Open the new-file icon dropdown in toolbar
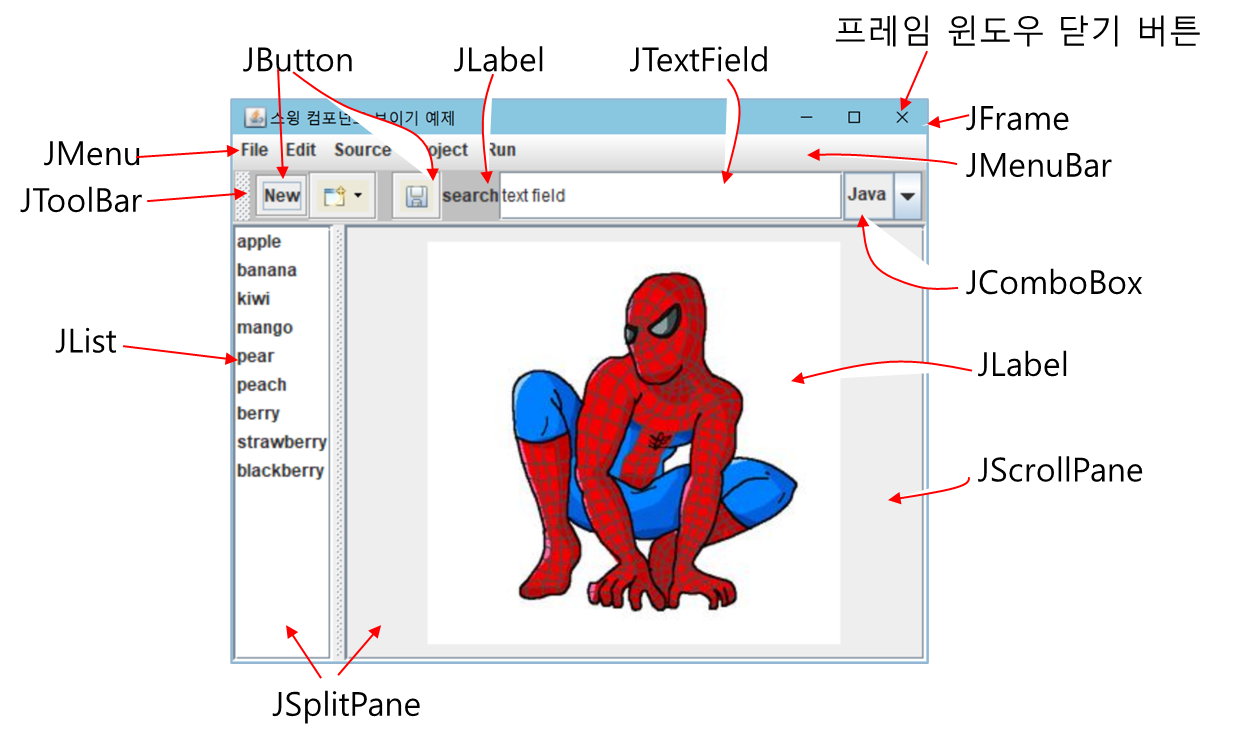Screen dimensions: 1233x743 pos(342,196)
